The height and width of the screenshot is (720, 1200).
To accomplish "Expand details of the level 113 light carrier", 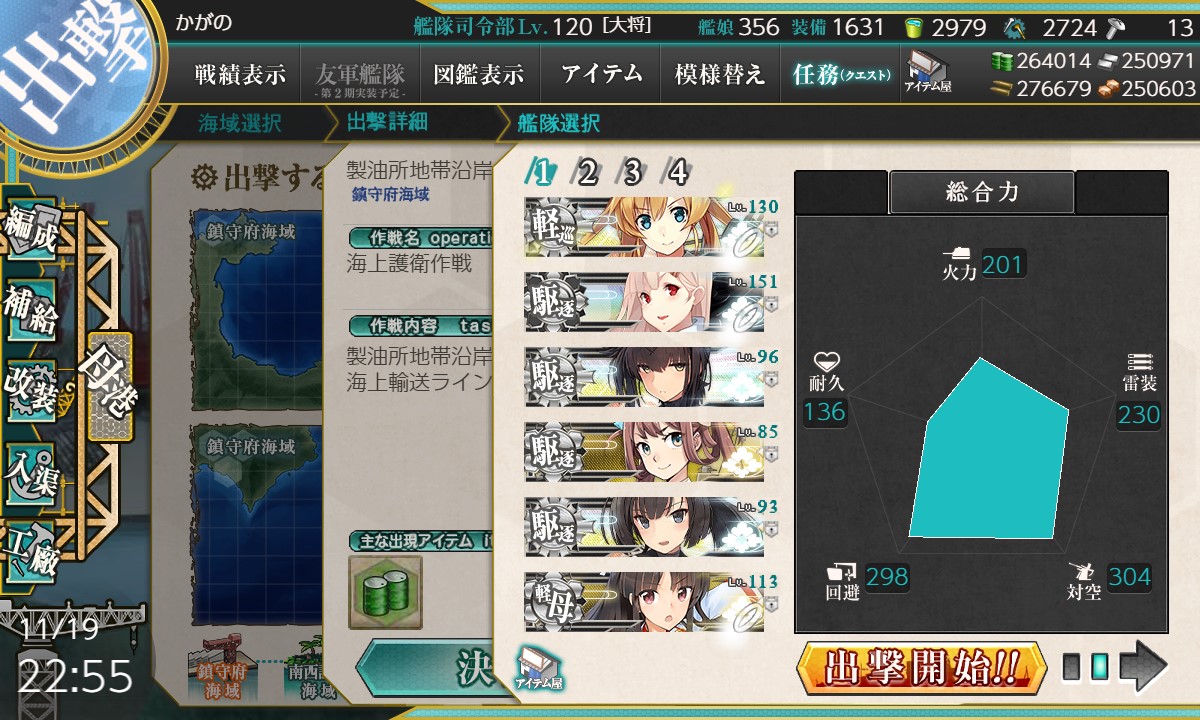I will point(773,603).
